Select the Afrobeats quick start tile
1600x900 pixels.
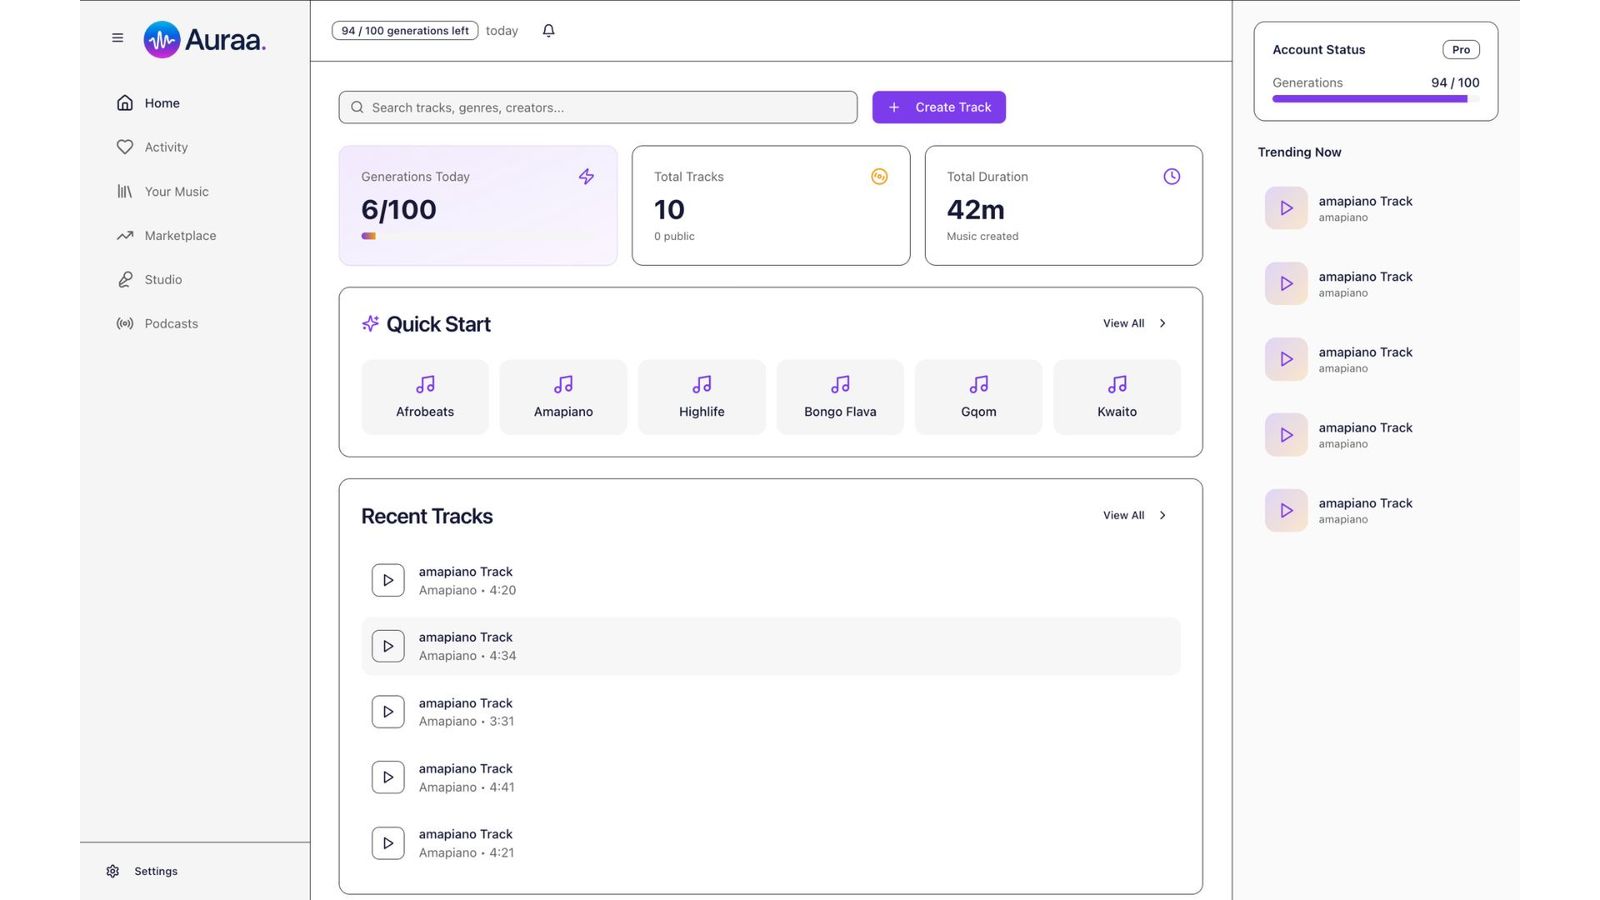[x=425, y=397]
